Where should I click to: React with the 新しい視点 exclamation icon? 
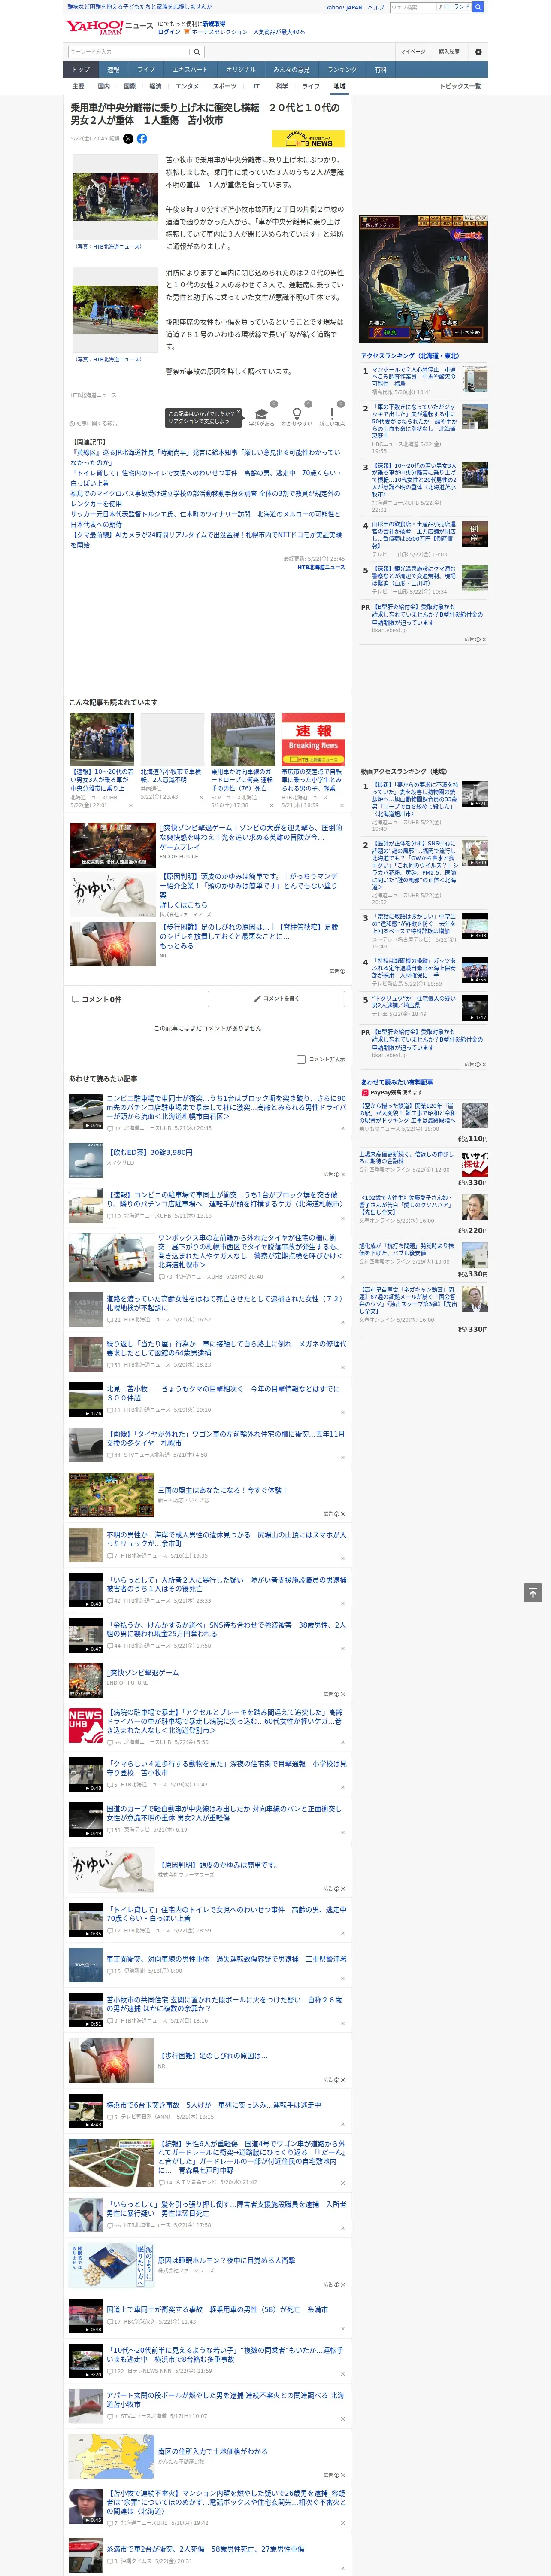pos(332,413)
